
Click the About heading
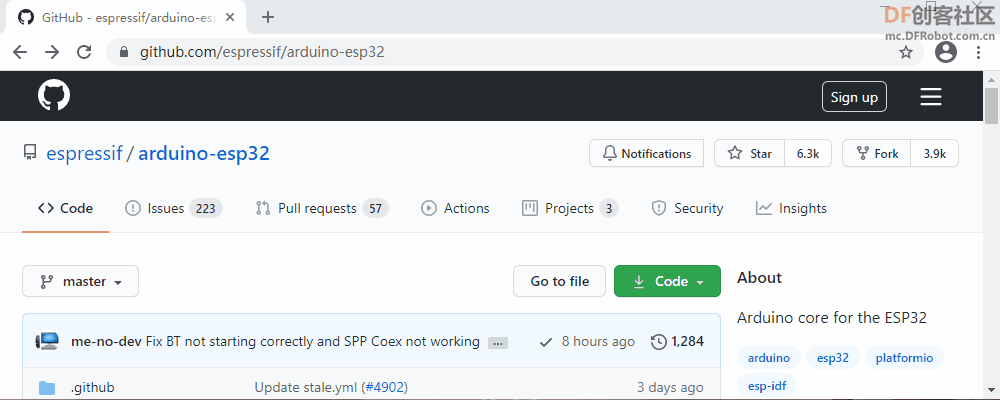point(759,278)
